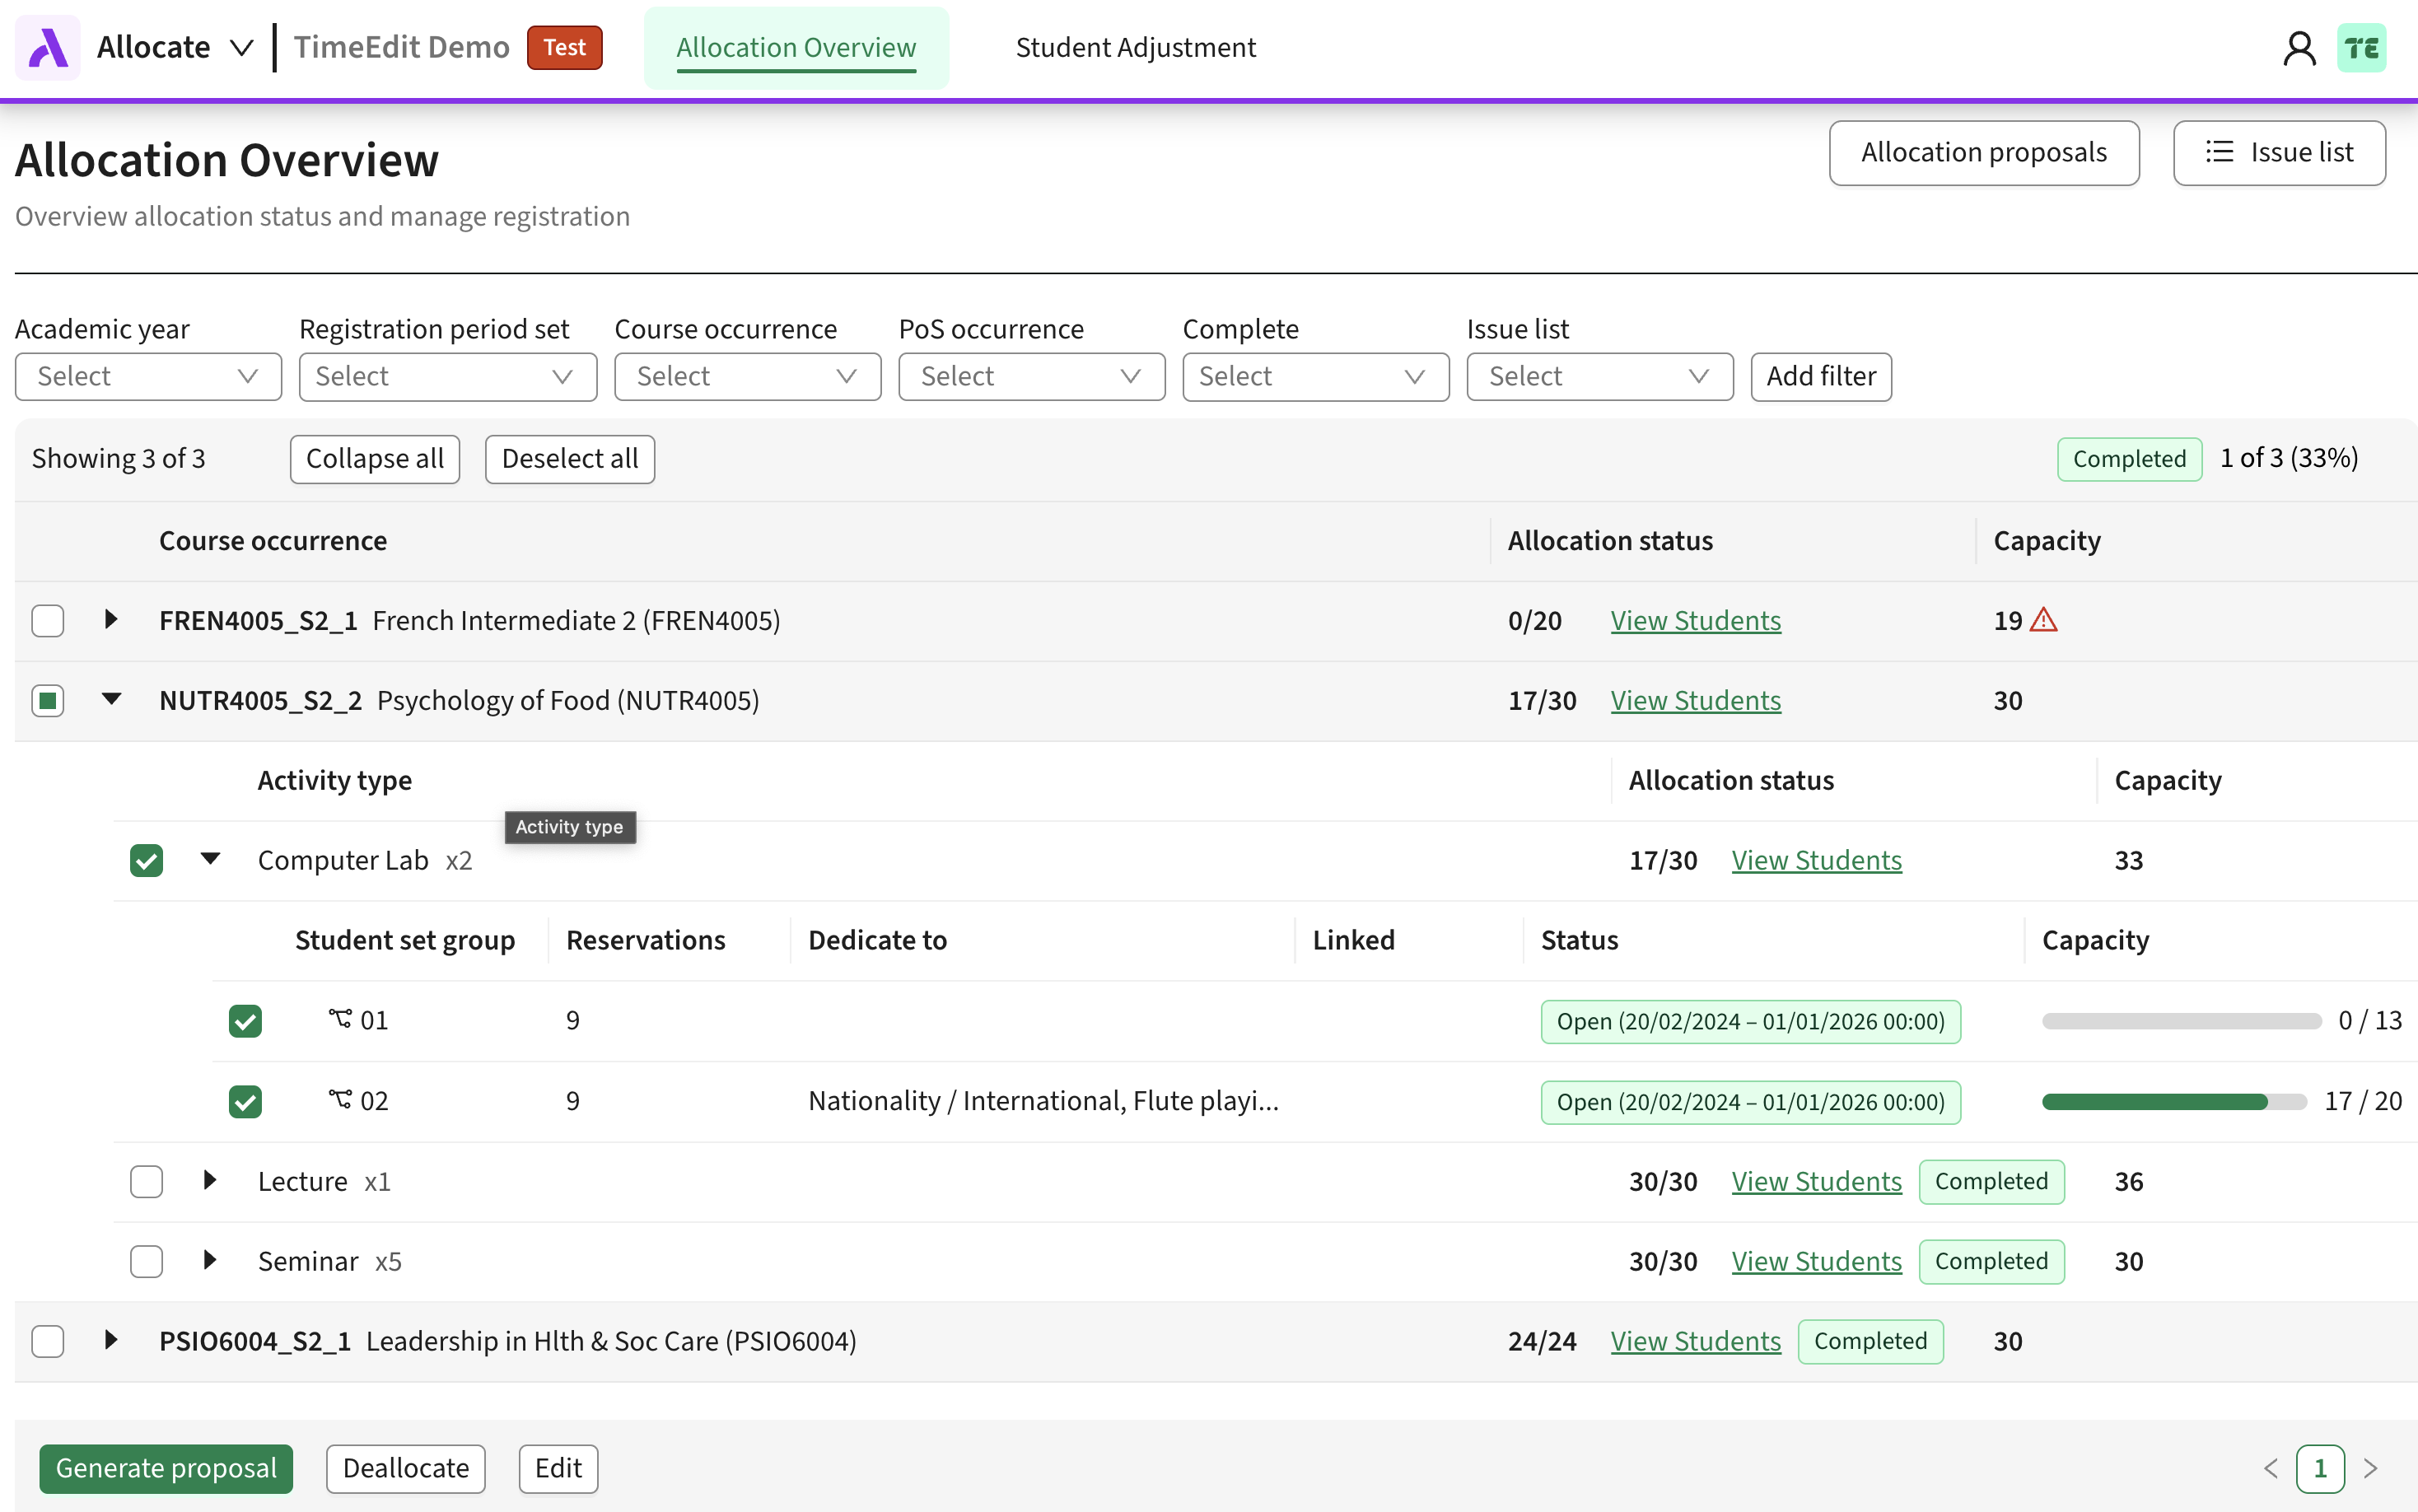Switch to Student Adjustment tab
This screenshot has width=2418, height=1512.
[x=1135, y=47]
